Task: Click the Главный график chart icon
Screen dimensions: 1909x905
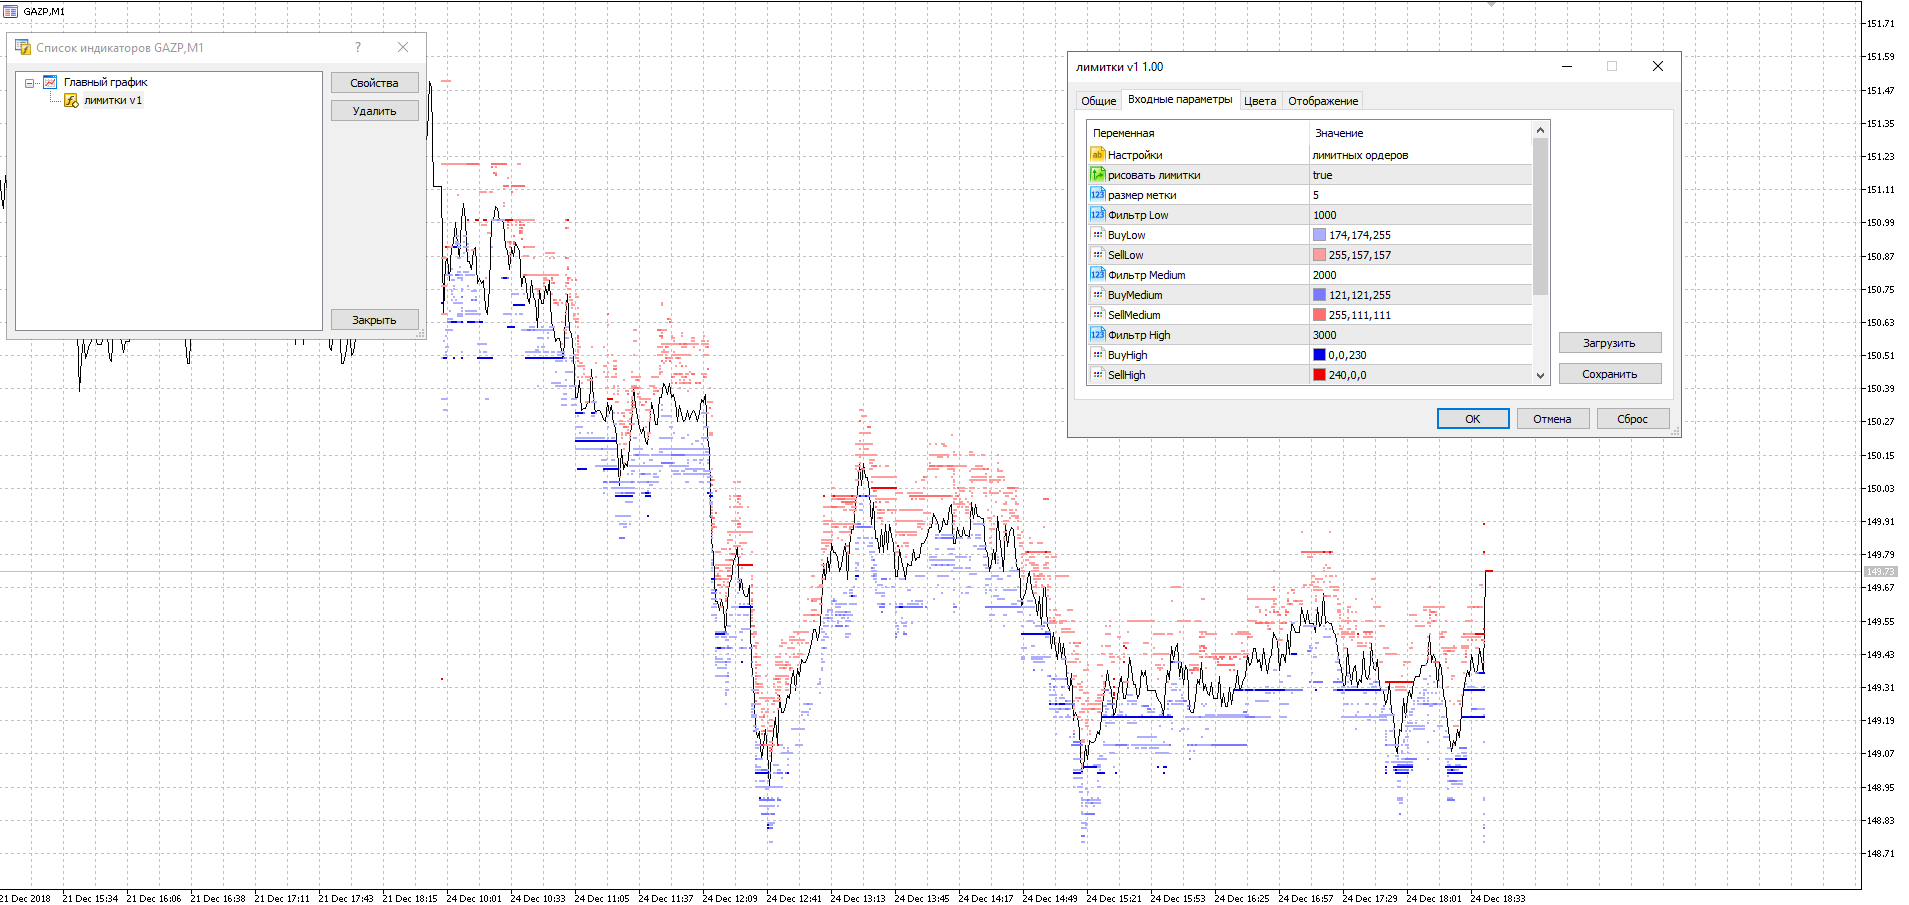Action: (50, 82)
